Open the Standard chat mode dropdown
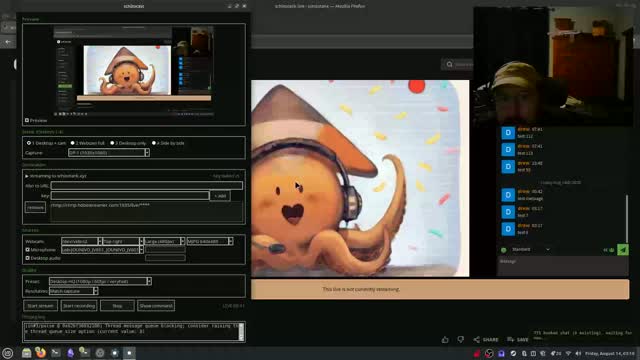The height and width of the screenshot is (360, 640). pos(531,249)
